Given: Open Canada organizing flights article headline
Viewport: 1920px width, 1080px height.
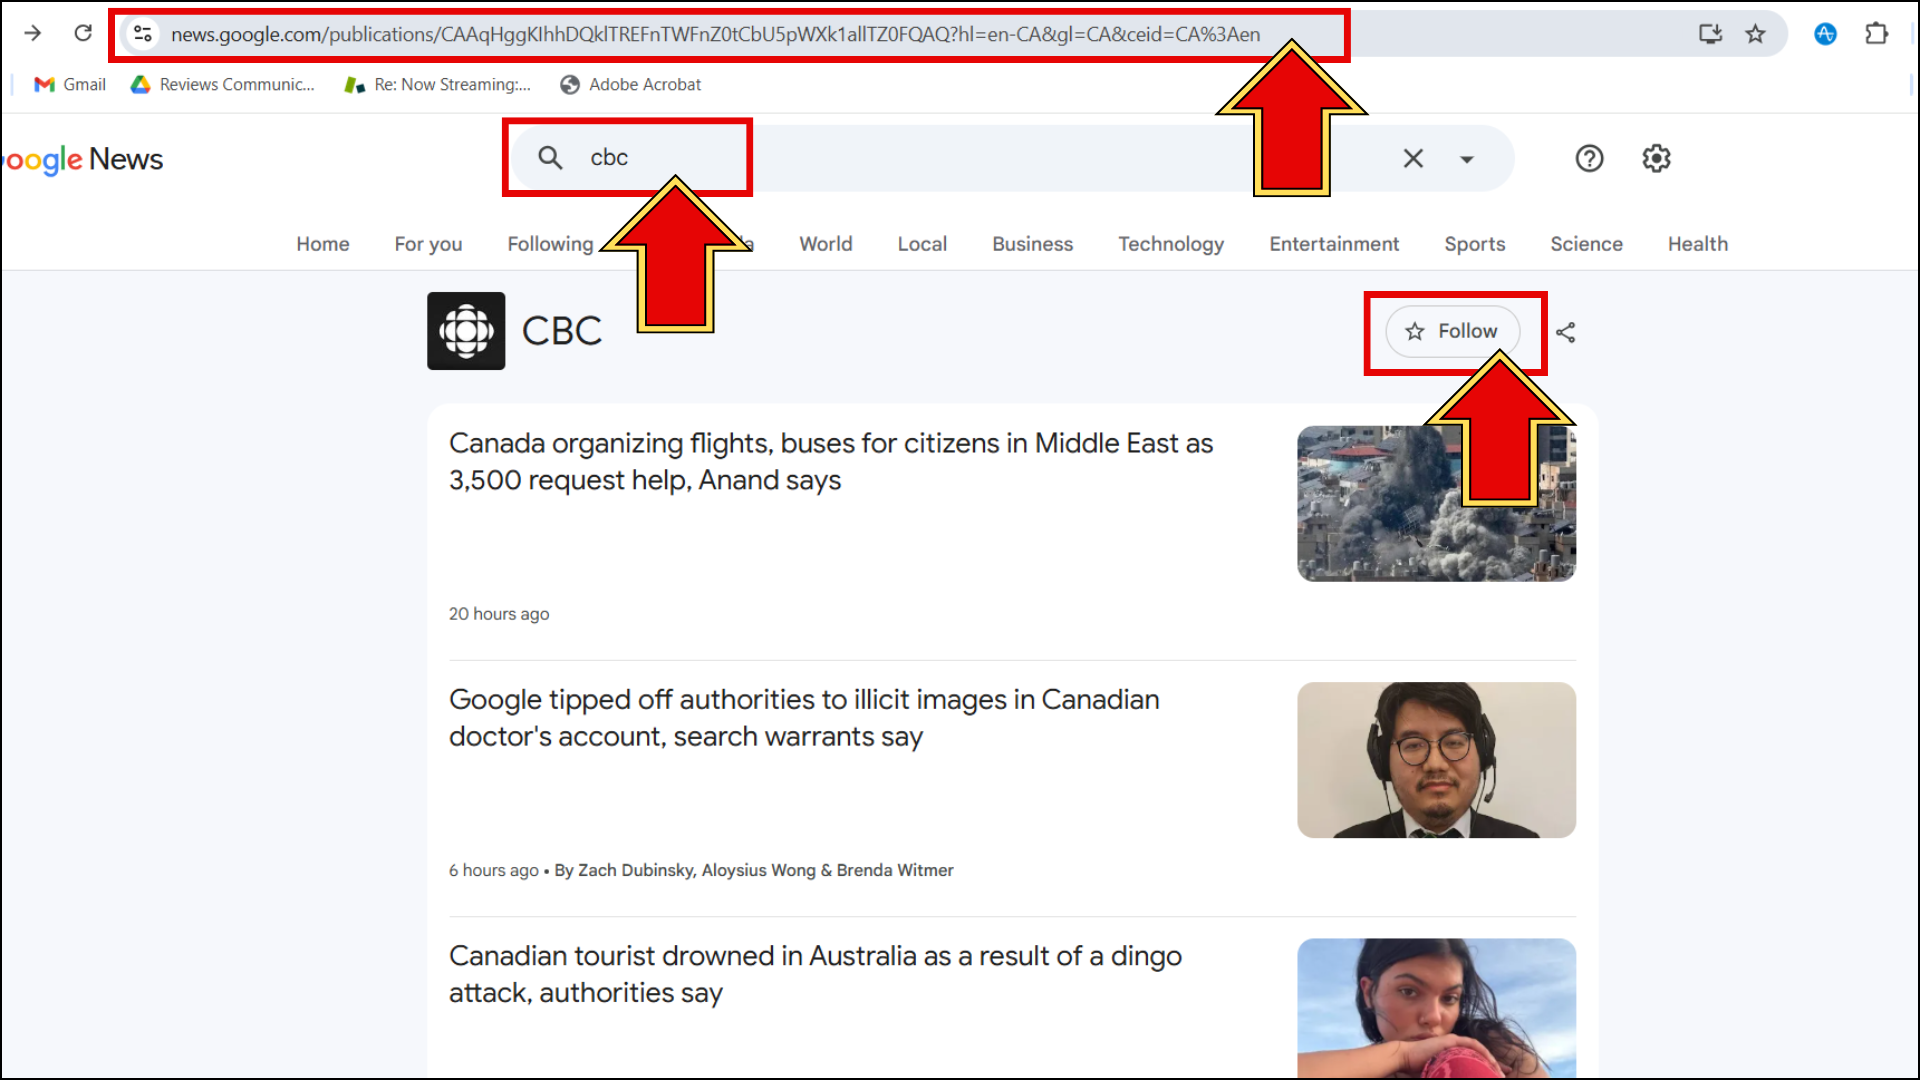Looking at the screenshot, I should (830, 462).
